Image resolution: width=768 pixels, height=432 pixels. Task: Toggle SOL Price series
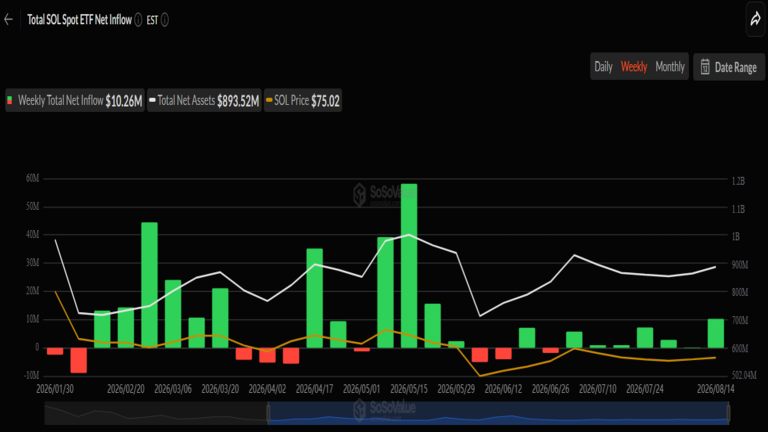pos(303,100)
